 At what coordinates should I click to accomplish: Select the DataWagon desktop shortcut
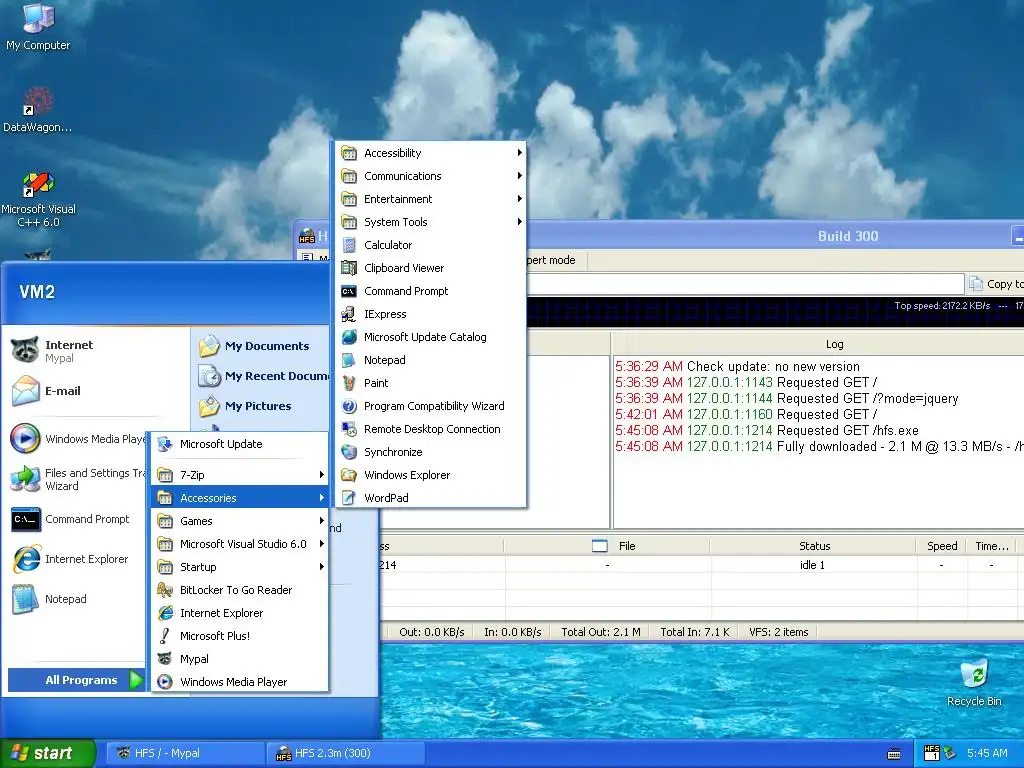[37, 110]
